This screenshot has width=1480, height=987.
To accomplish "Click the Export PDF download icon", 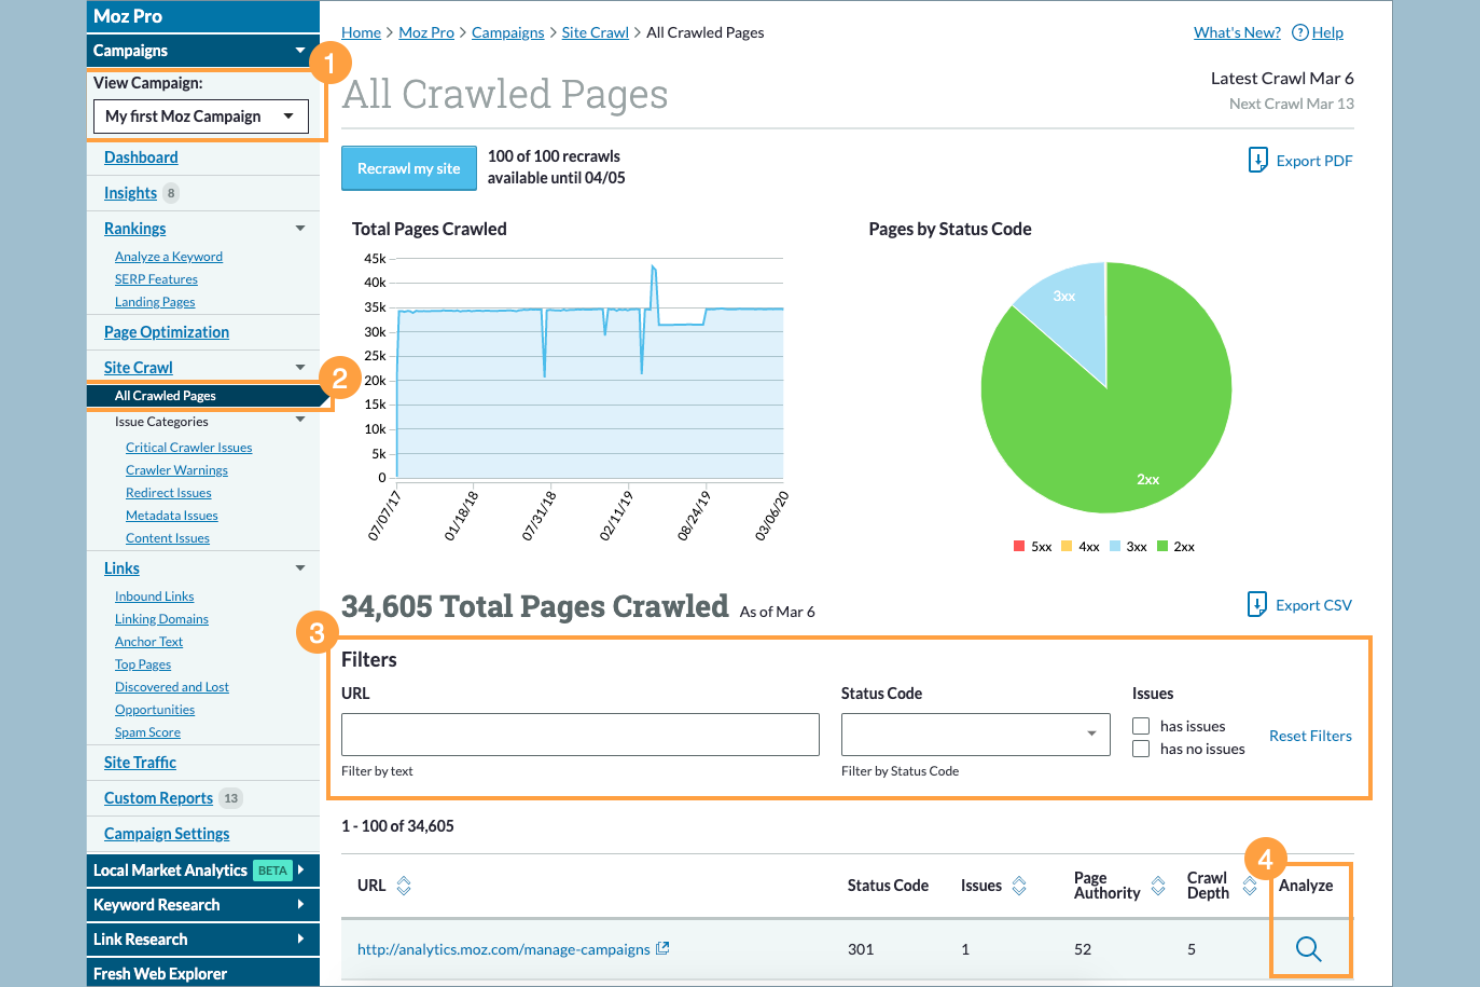I will pos(1258,160).
